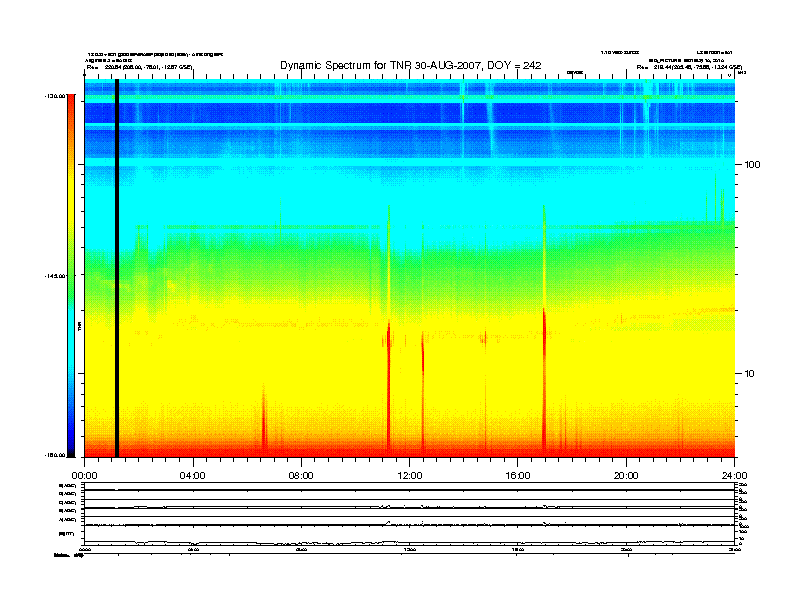Click the short red burst near 06:30

pos(264,417)
